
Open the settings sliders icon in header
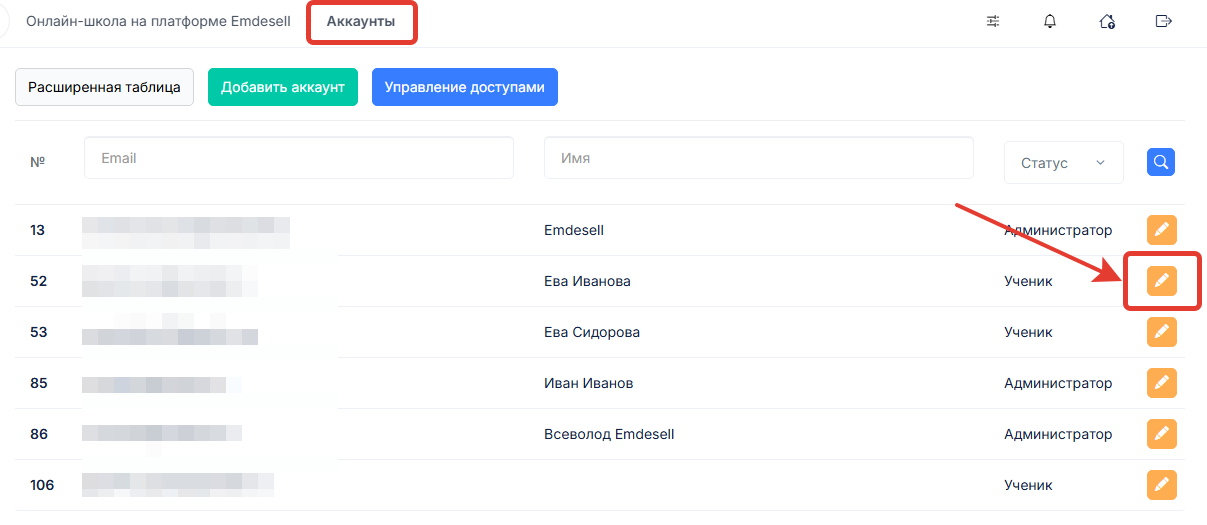(x=993, y=21)
